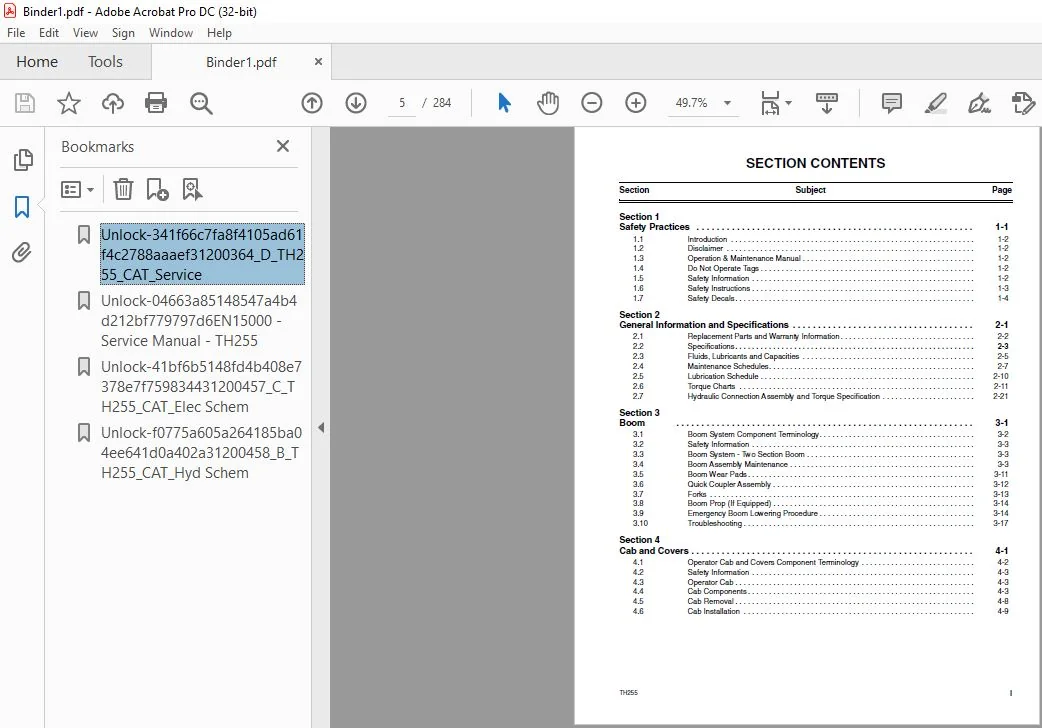
Task: Upload file to Document Cloud
Action: 112,103
